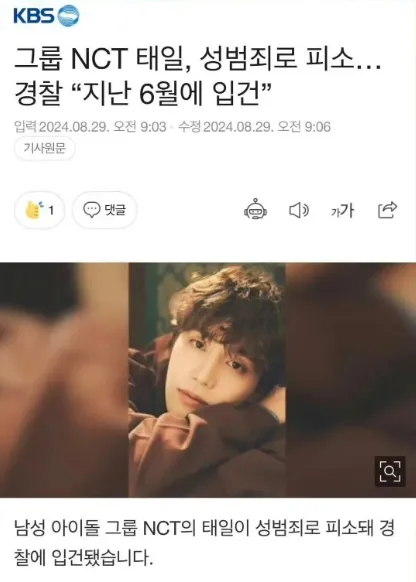Click the robot AI summary icon
The width and height of the screenshot is (416, 582).
coord(255,210)
